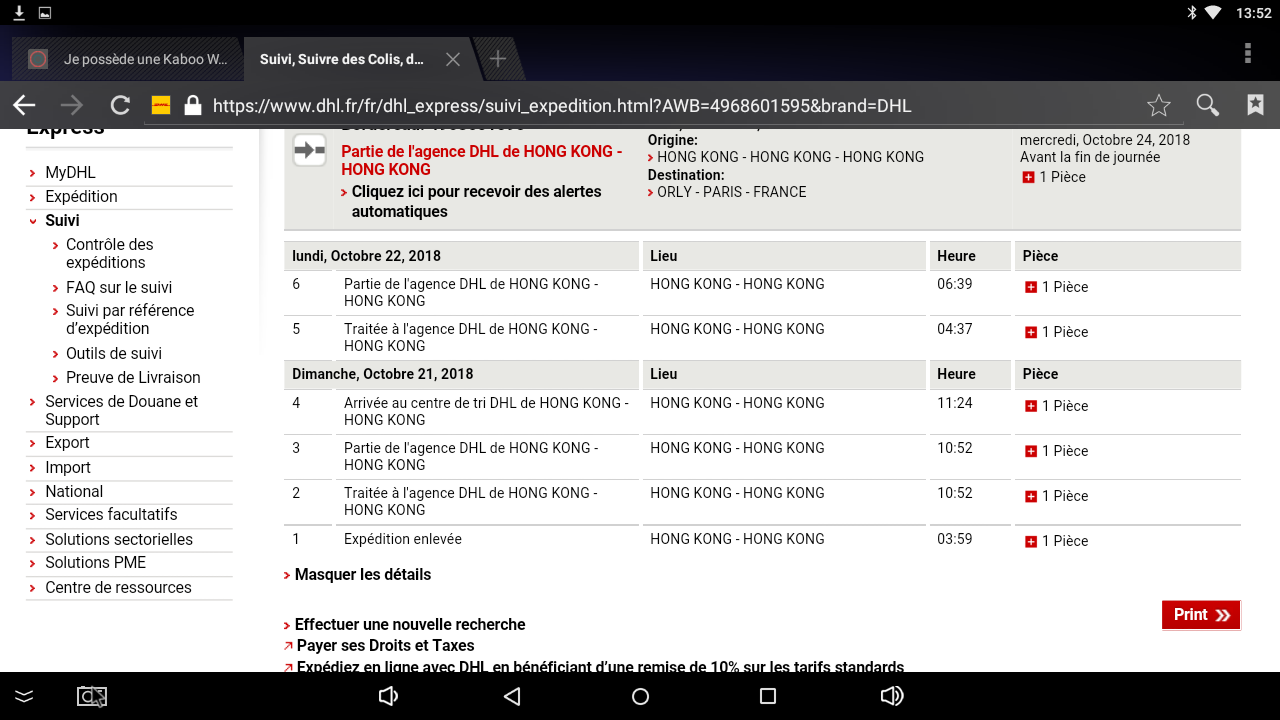Click the shipment status arrow icon
The image size is (1280, 720).
[x=309, y=151]
